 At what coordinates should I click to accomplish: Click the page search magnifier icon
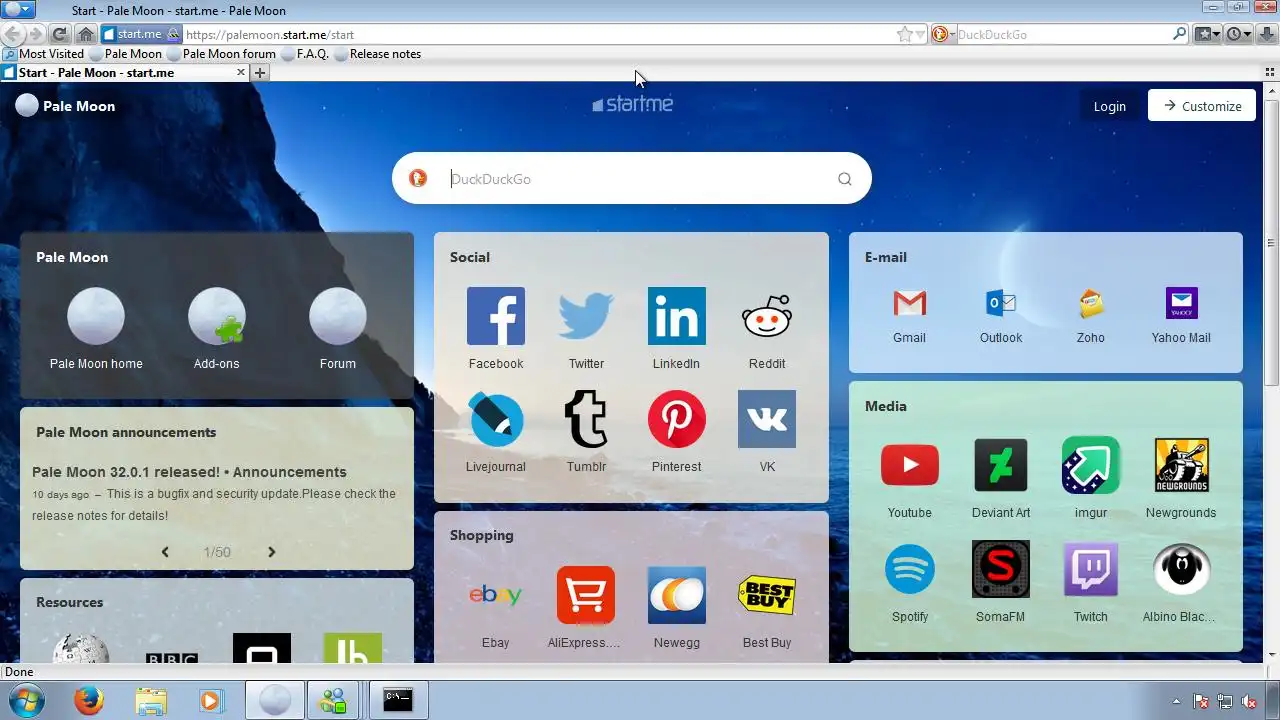[845, 179]
